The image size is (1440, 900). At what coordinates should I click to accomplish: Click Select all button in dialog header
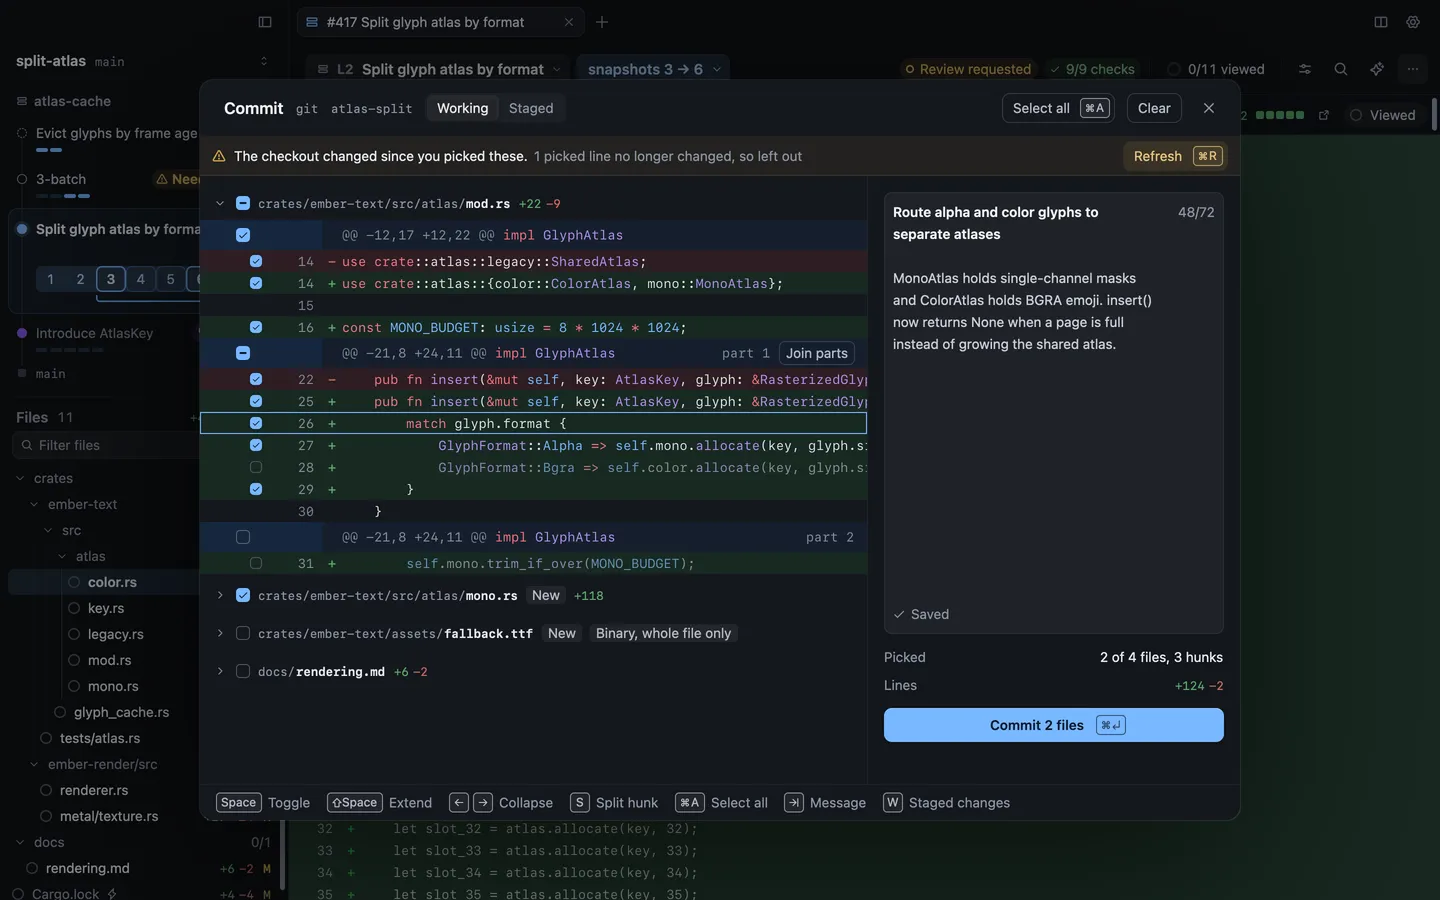point(1058,108)
